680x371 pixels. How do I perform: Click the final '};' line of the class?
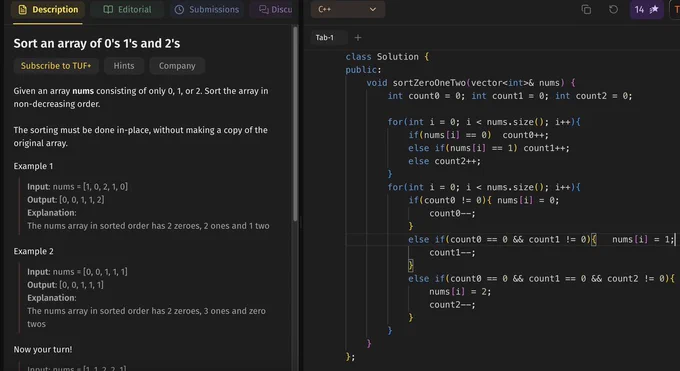tap(350, 357)
